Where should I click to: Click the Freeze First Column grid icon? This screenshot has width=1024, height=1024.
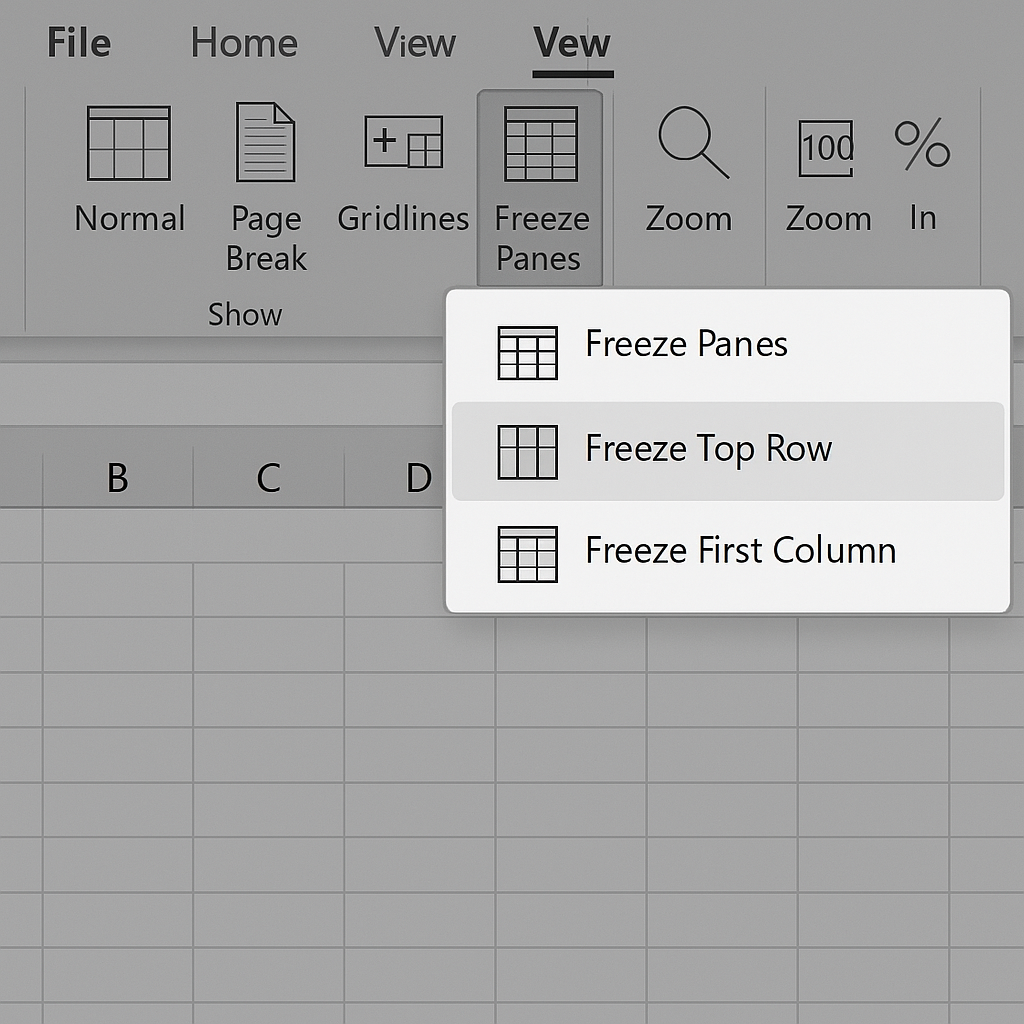(527, 554)
